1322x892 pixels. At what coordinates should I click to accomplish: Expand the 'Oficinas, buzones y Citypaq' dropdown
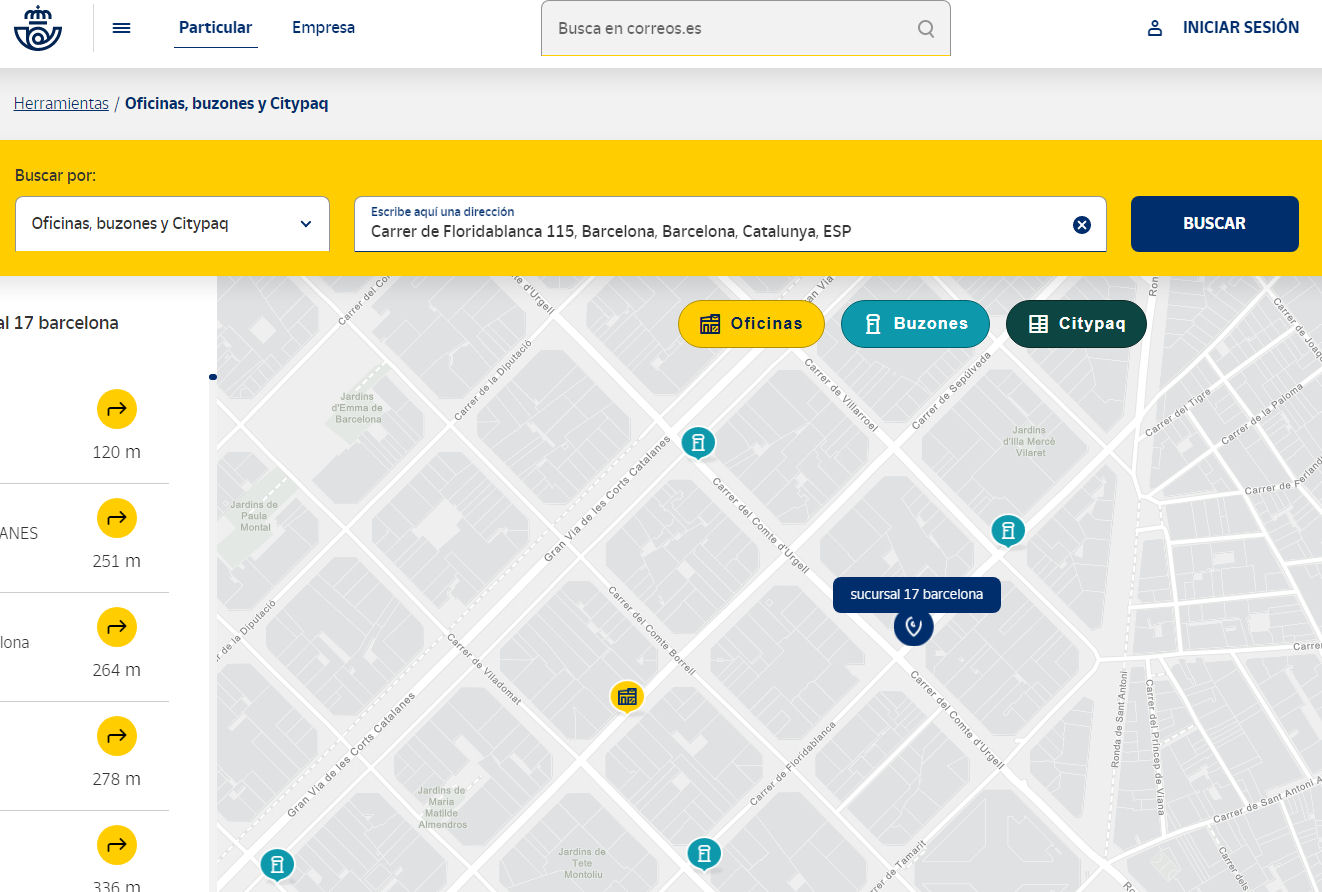point(172,224)
